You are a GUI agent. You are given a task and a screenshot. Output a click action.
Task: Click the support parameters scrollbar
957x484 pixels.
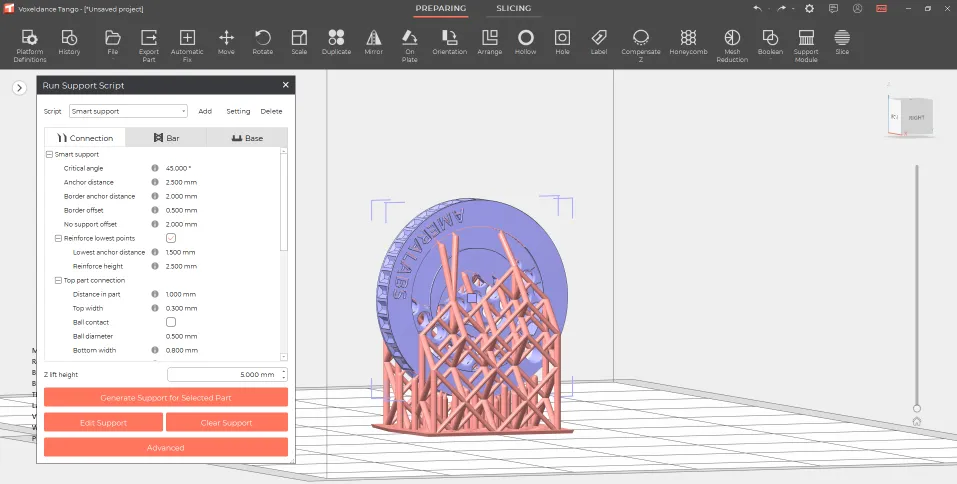click(283, 203)
